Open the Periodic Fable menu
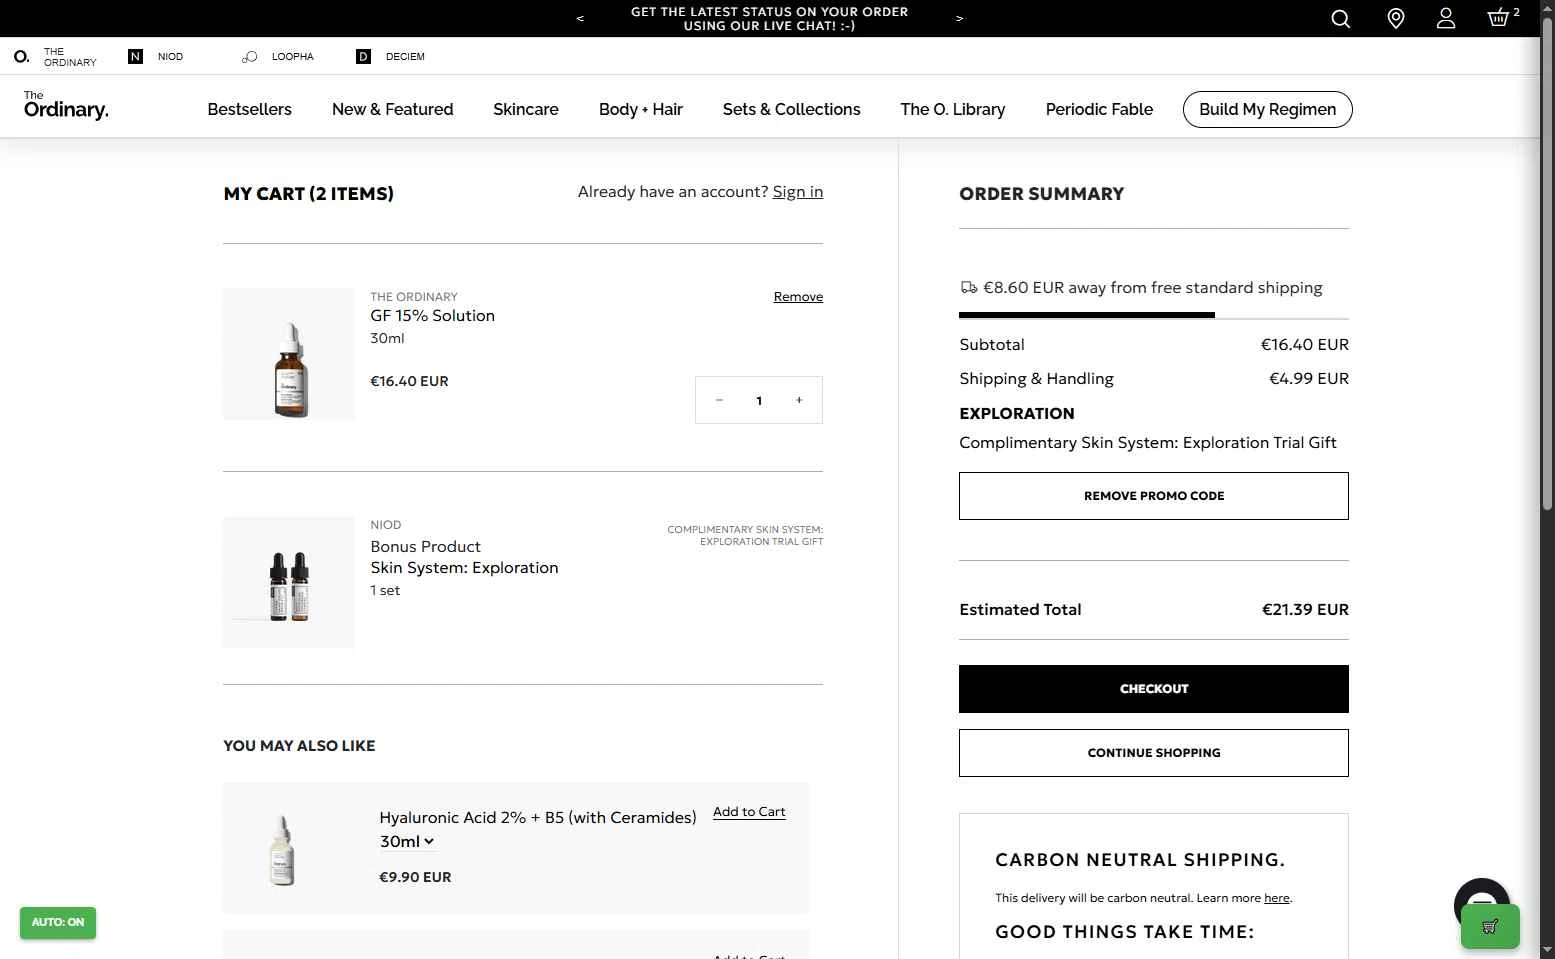Image resolution: width=1555 pixels, height=959 pixels. (1099, 109)
